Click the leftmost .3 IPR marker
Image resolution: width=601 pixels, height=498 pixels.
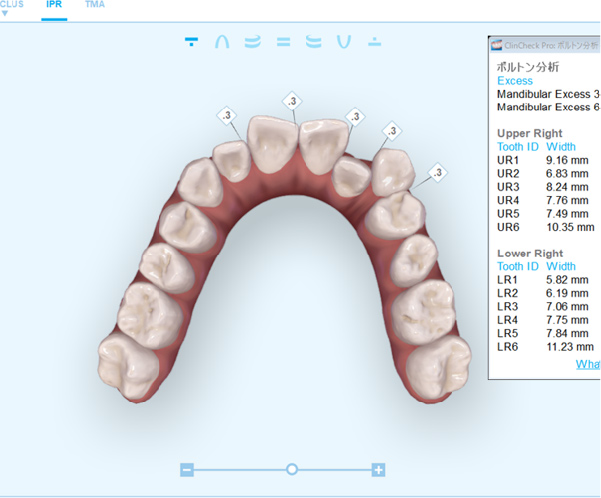coord(227,117)
